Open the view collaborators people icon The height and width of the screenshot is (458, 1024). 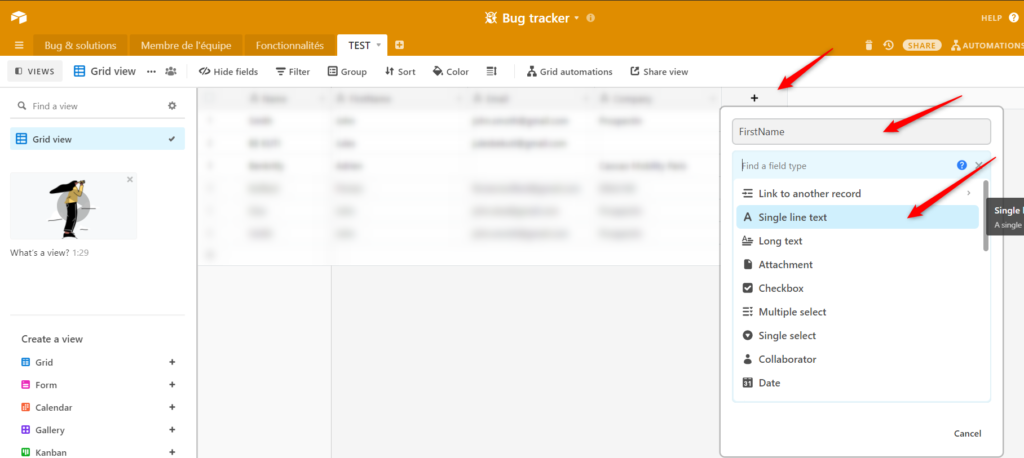[170, 71]
